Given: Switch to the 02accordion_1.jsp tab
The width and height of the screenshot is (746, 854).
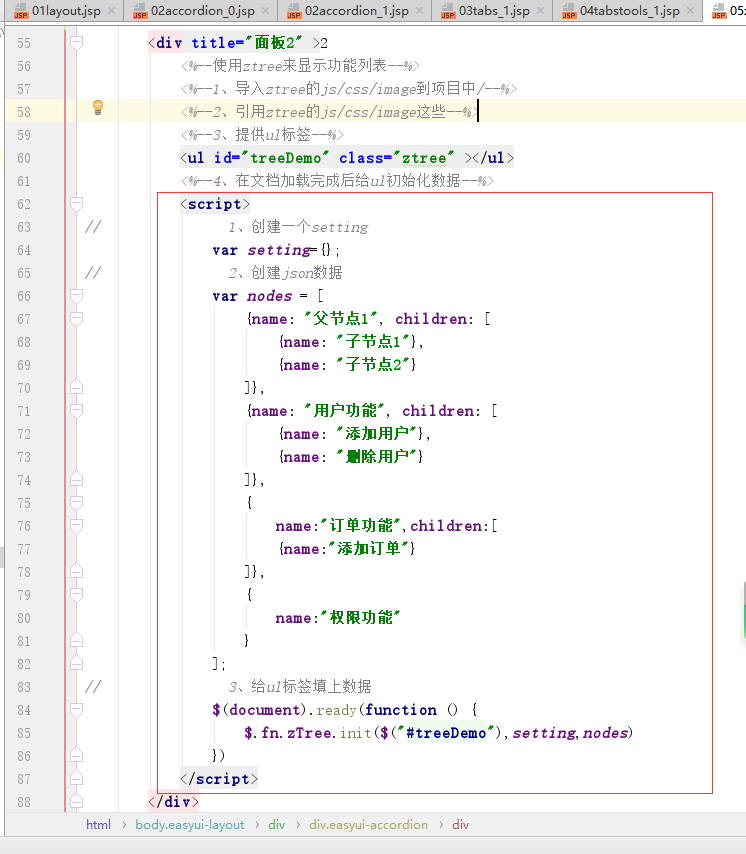Looking at the screenshot, I should 357,11.
